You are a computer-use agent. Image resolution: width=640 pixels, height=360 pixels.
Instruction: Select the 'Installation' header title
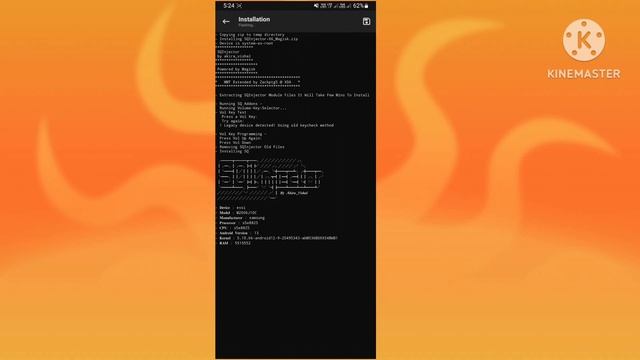coord(254,19)
